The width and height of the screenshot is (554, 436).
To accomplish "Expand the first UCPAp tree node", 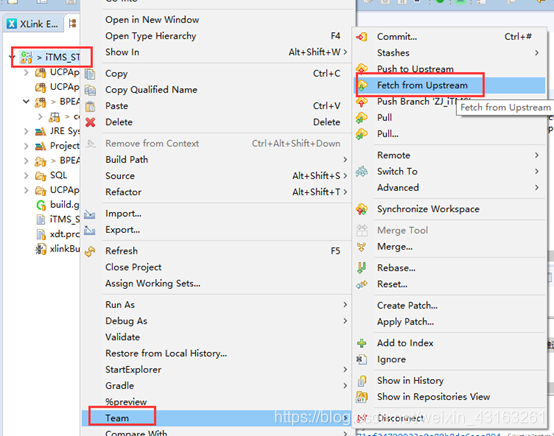I will [x=26, y=72].
